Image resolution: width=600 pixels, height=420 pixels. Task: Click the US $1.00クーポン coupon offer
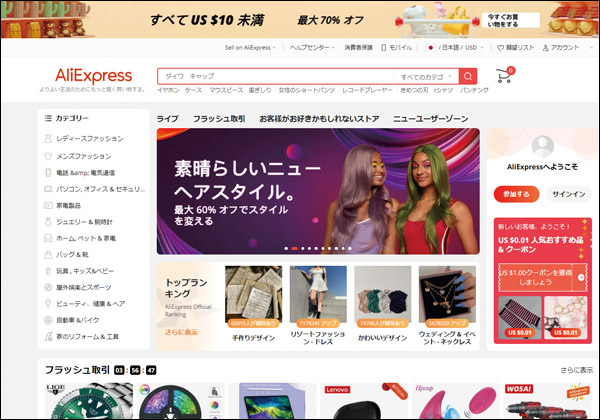coord(543,278)
